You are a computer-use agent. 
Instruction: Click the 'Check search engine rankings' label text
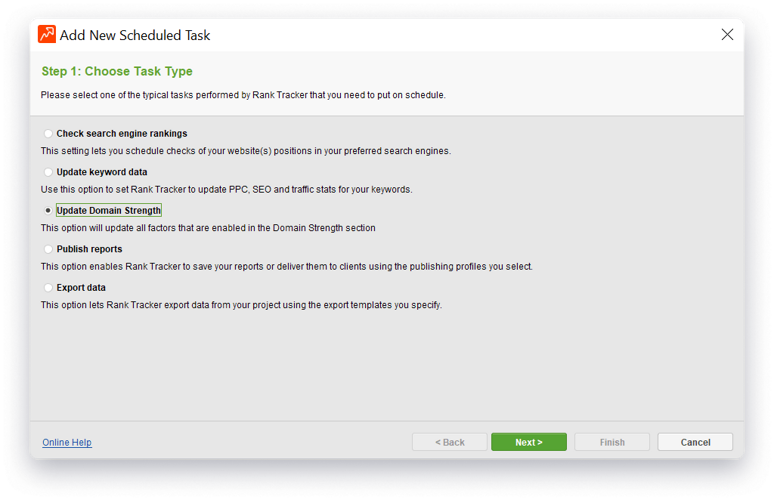click(122, 133)
